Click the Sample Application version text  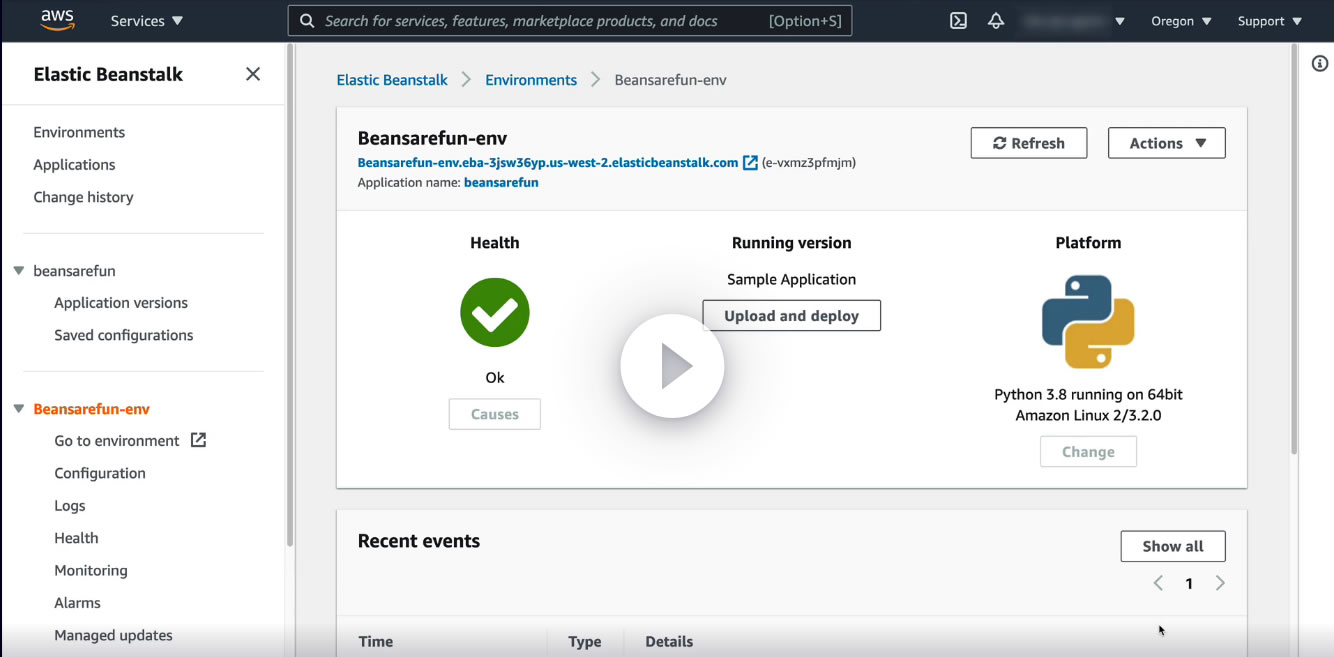(x=792, y=280)
